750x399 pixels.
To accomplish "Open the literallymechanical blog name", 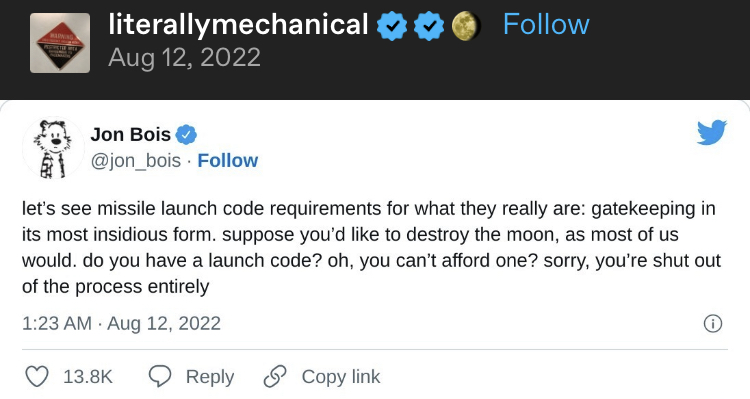I will (x=238, y=24).
